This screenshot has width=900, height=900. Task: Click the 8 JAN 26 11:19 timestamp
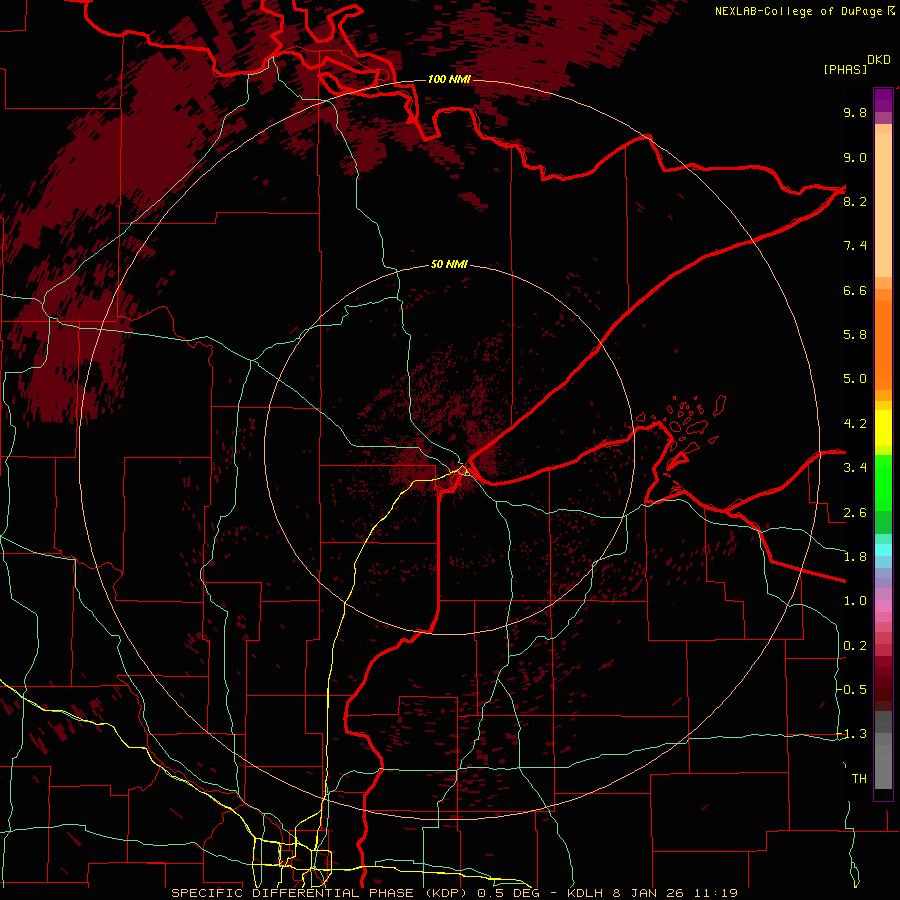click(674, 893)
